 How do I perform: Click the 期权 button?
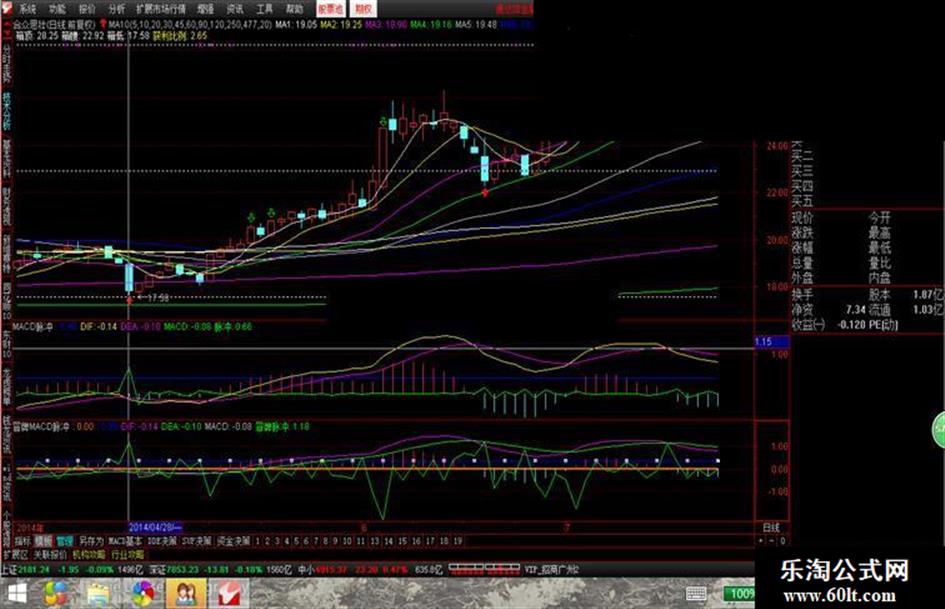tap(363, 8)
